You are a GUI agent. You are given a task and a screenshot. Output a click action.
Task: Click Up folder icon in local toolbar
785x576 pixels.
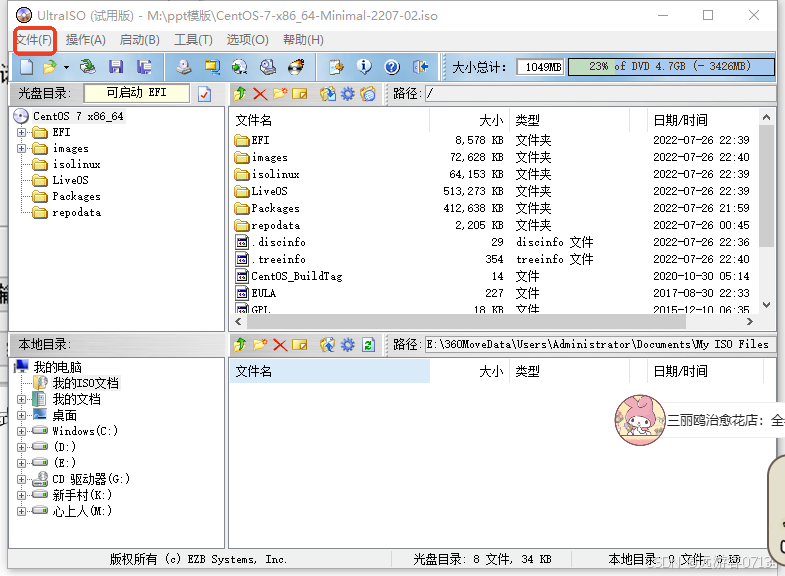(x=240, y=345)
